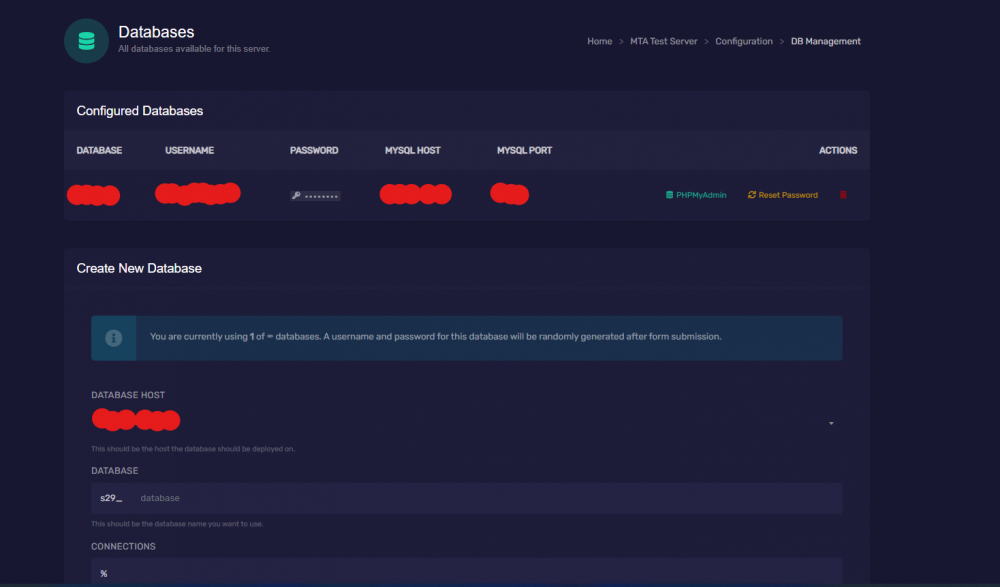Expand the Database Host selection field

point(460,422)
